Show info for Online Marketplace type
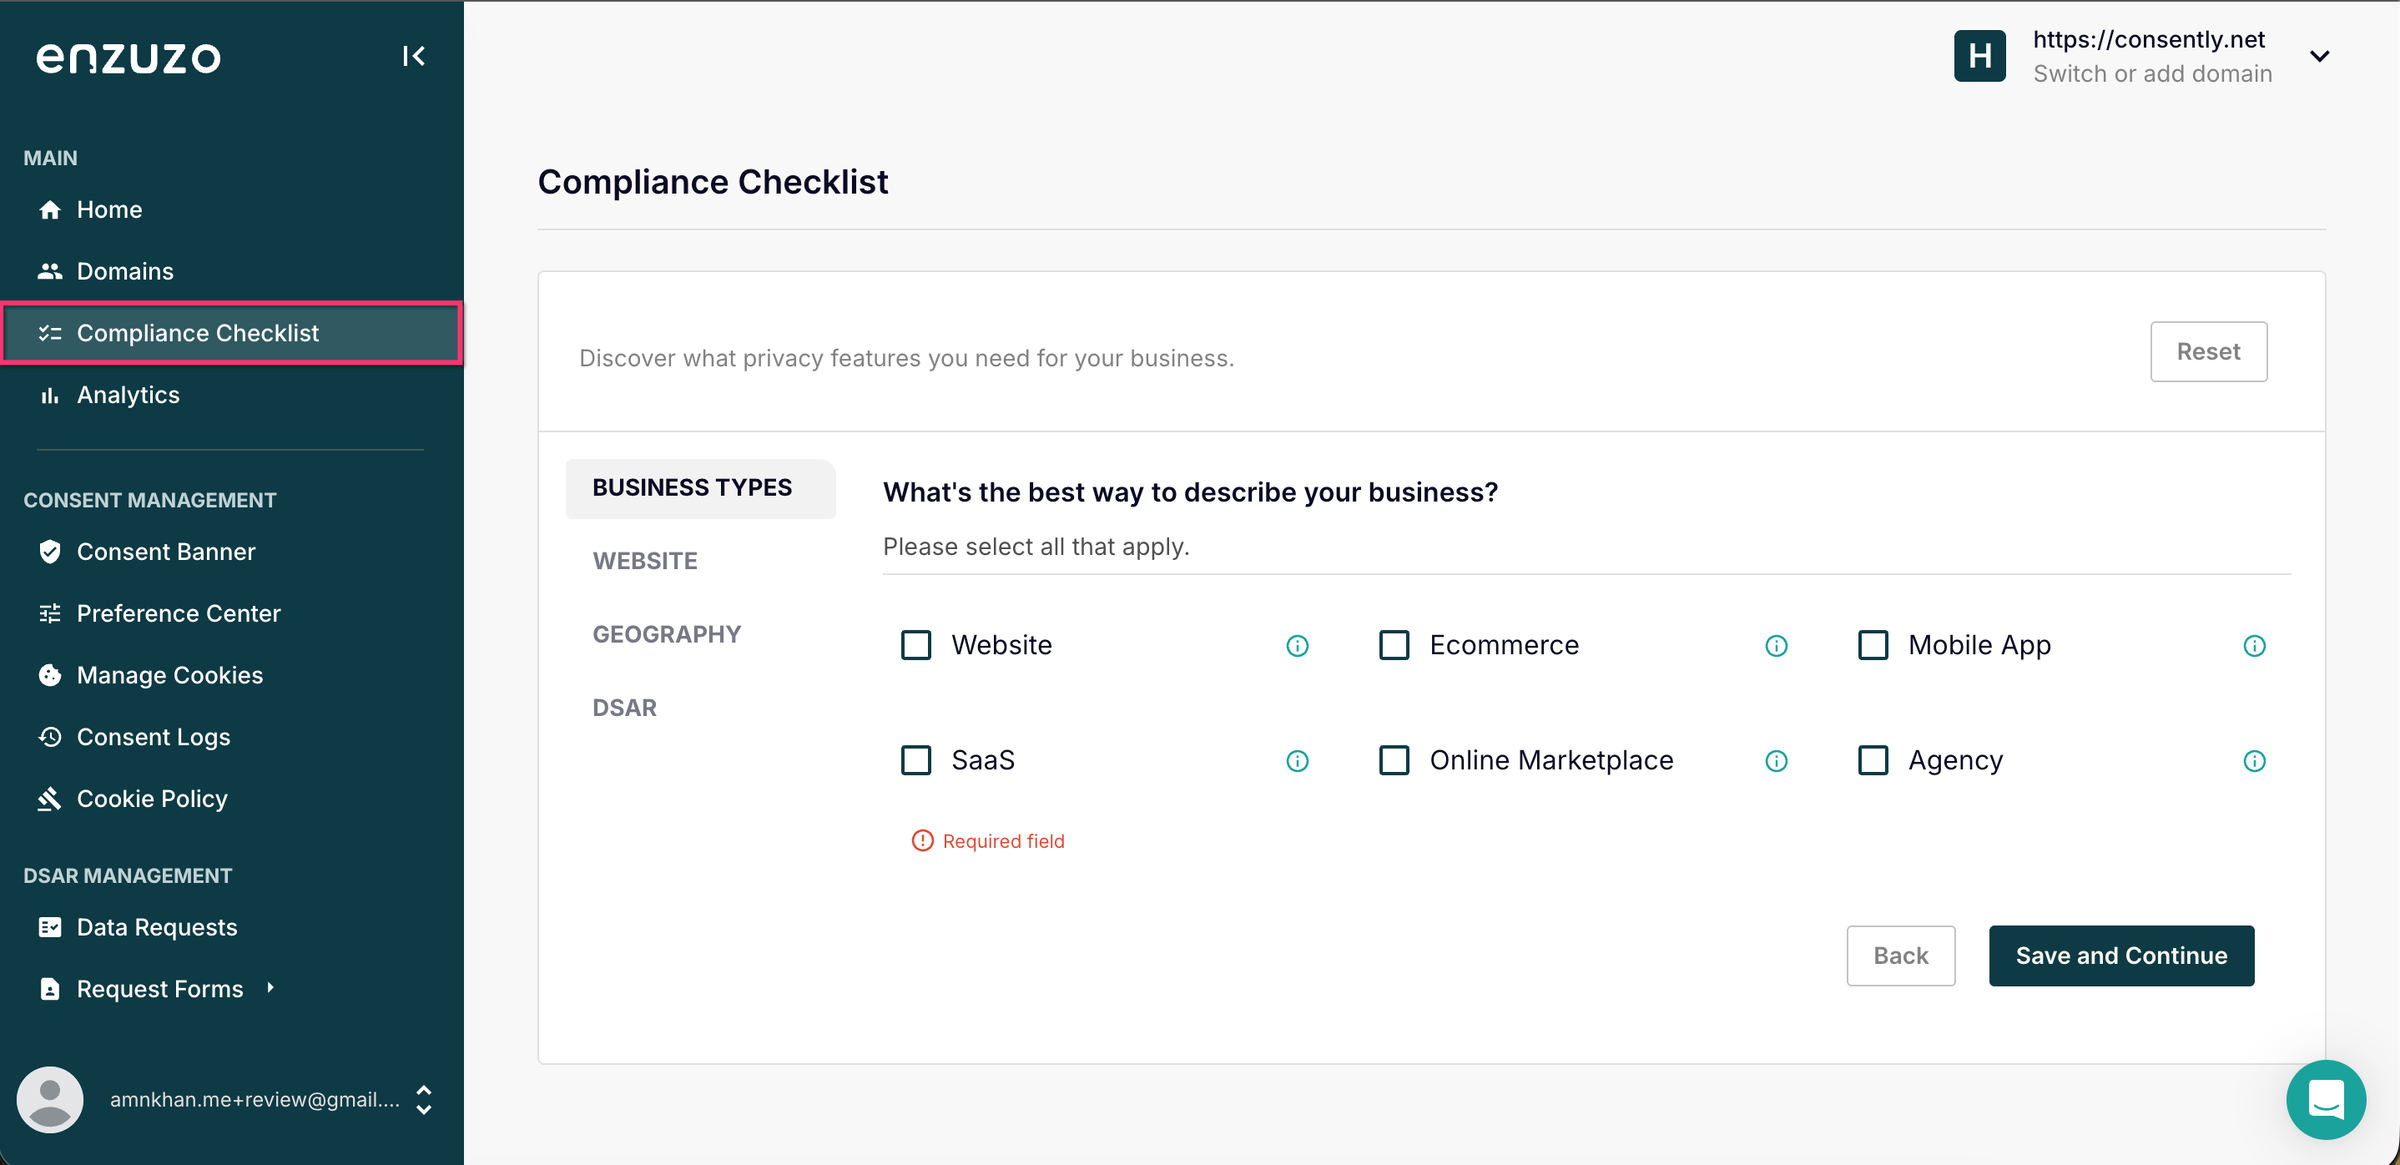Image resolution: width=2400 pixels, height=1165 pixels. click(x=1776, y=761)
